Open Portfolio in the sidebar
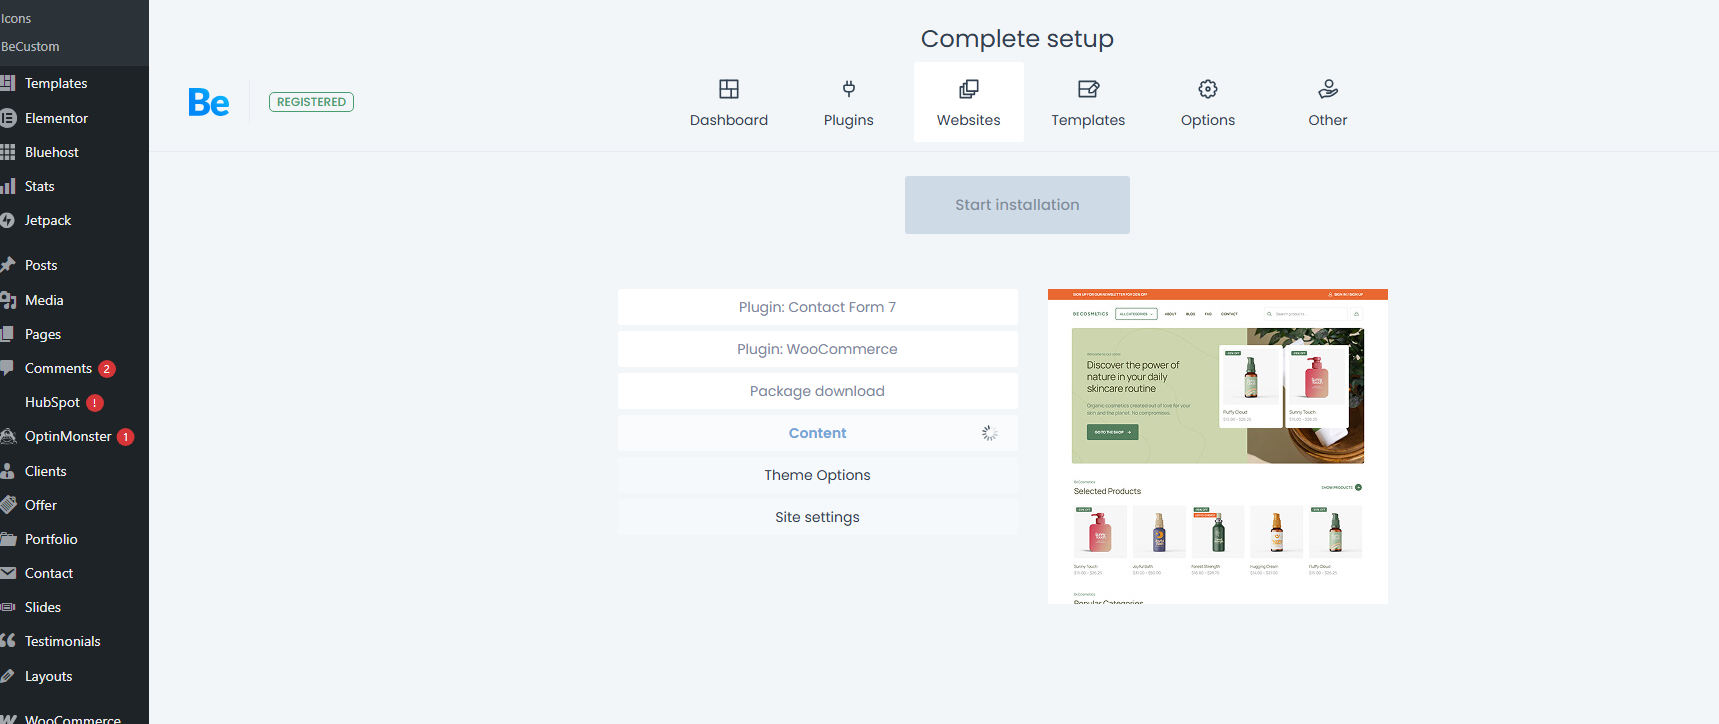The width and height of the screenshot is (1719, 724). pos(51,539)
